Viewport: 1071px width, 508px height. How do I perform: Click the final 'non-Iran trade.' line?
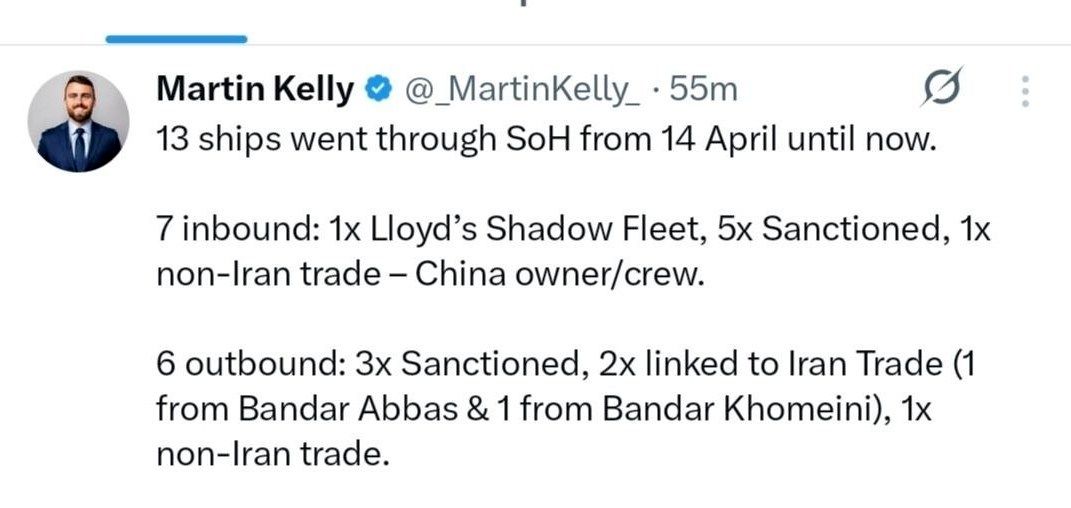click(x=270, y=455)
